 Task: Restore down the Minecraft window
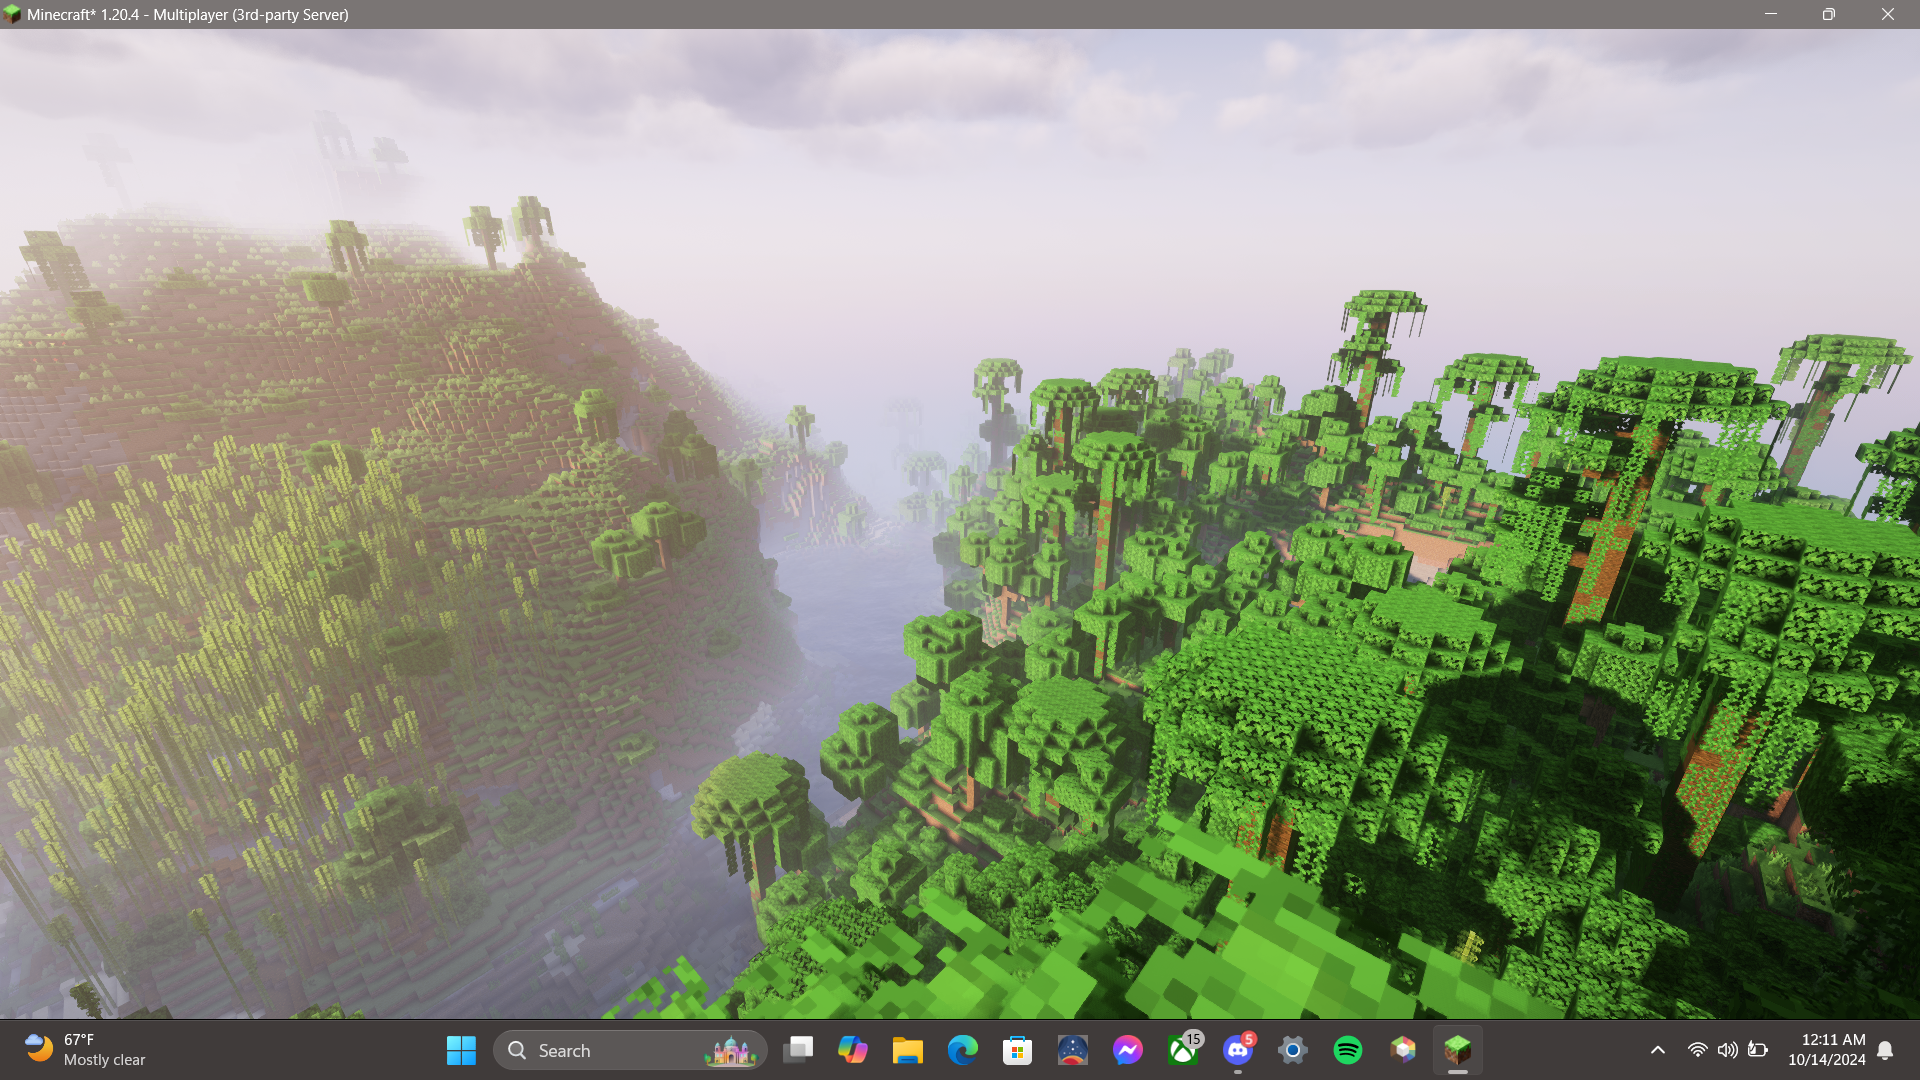click(1828, 14)
